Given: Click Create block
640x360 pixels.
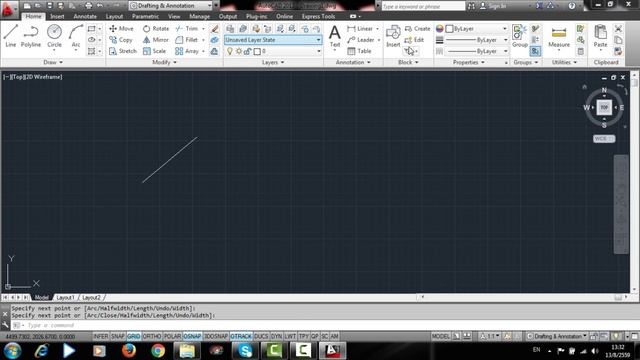Looking at the screenshot, I should [x=418, y=29].
